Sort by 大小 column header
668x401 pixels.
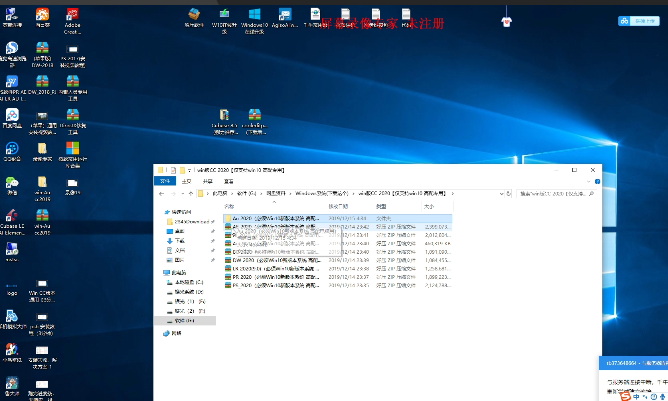tap(429, 206)
